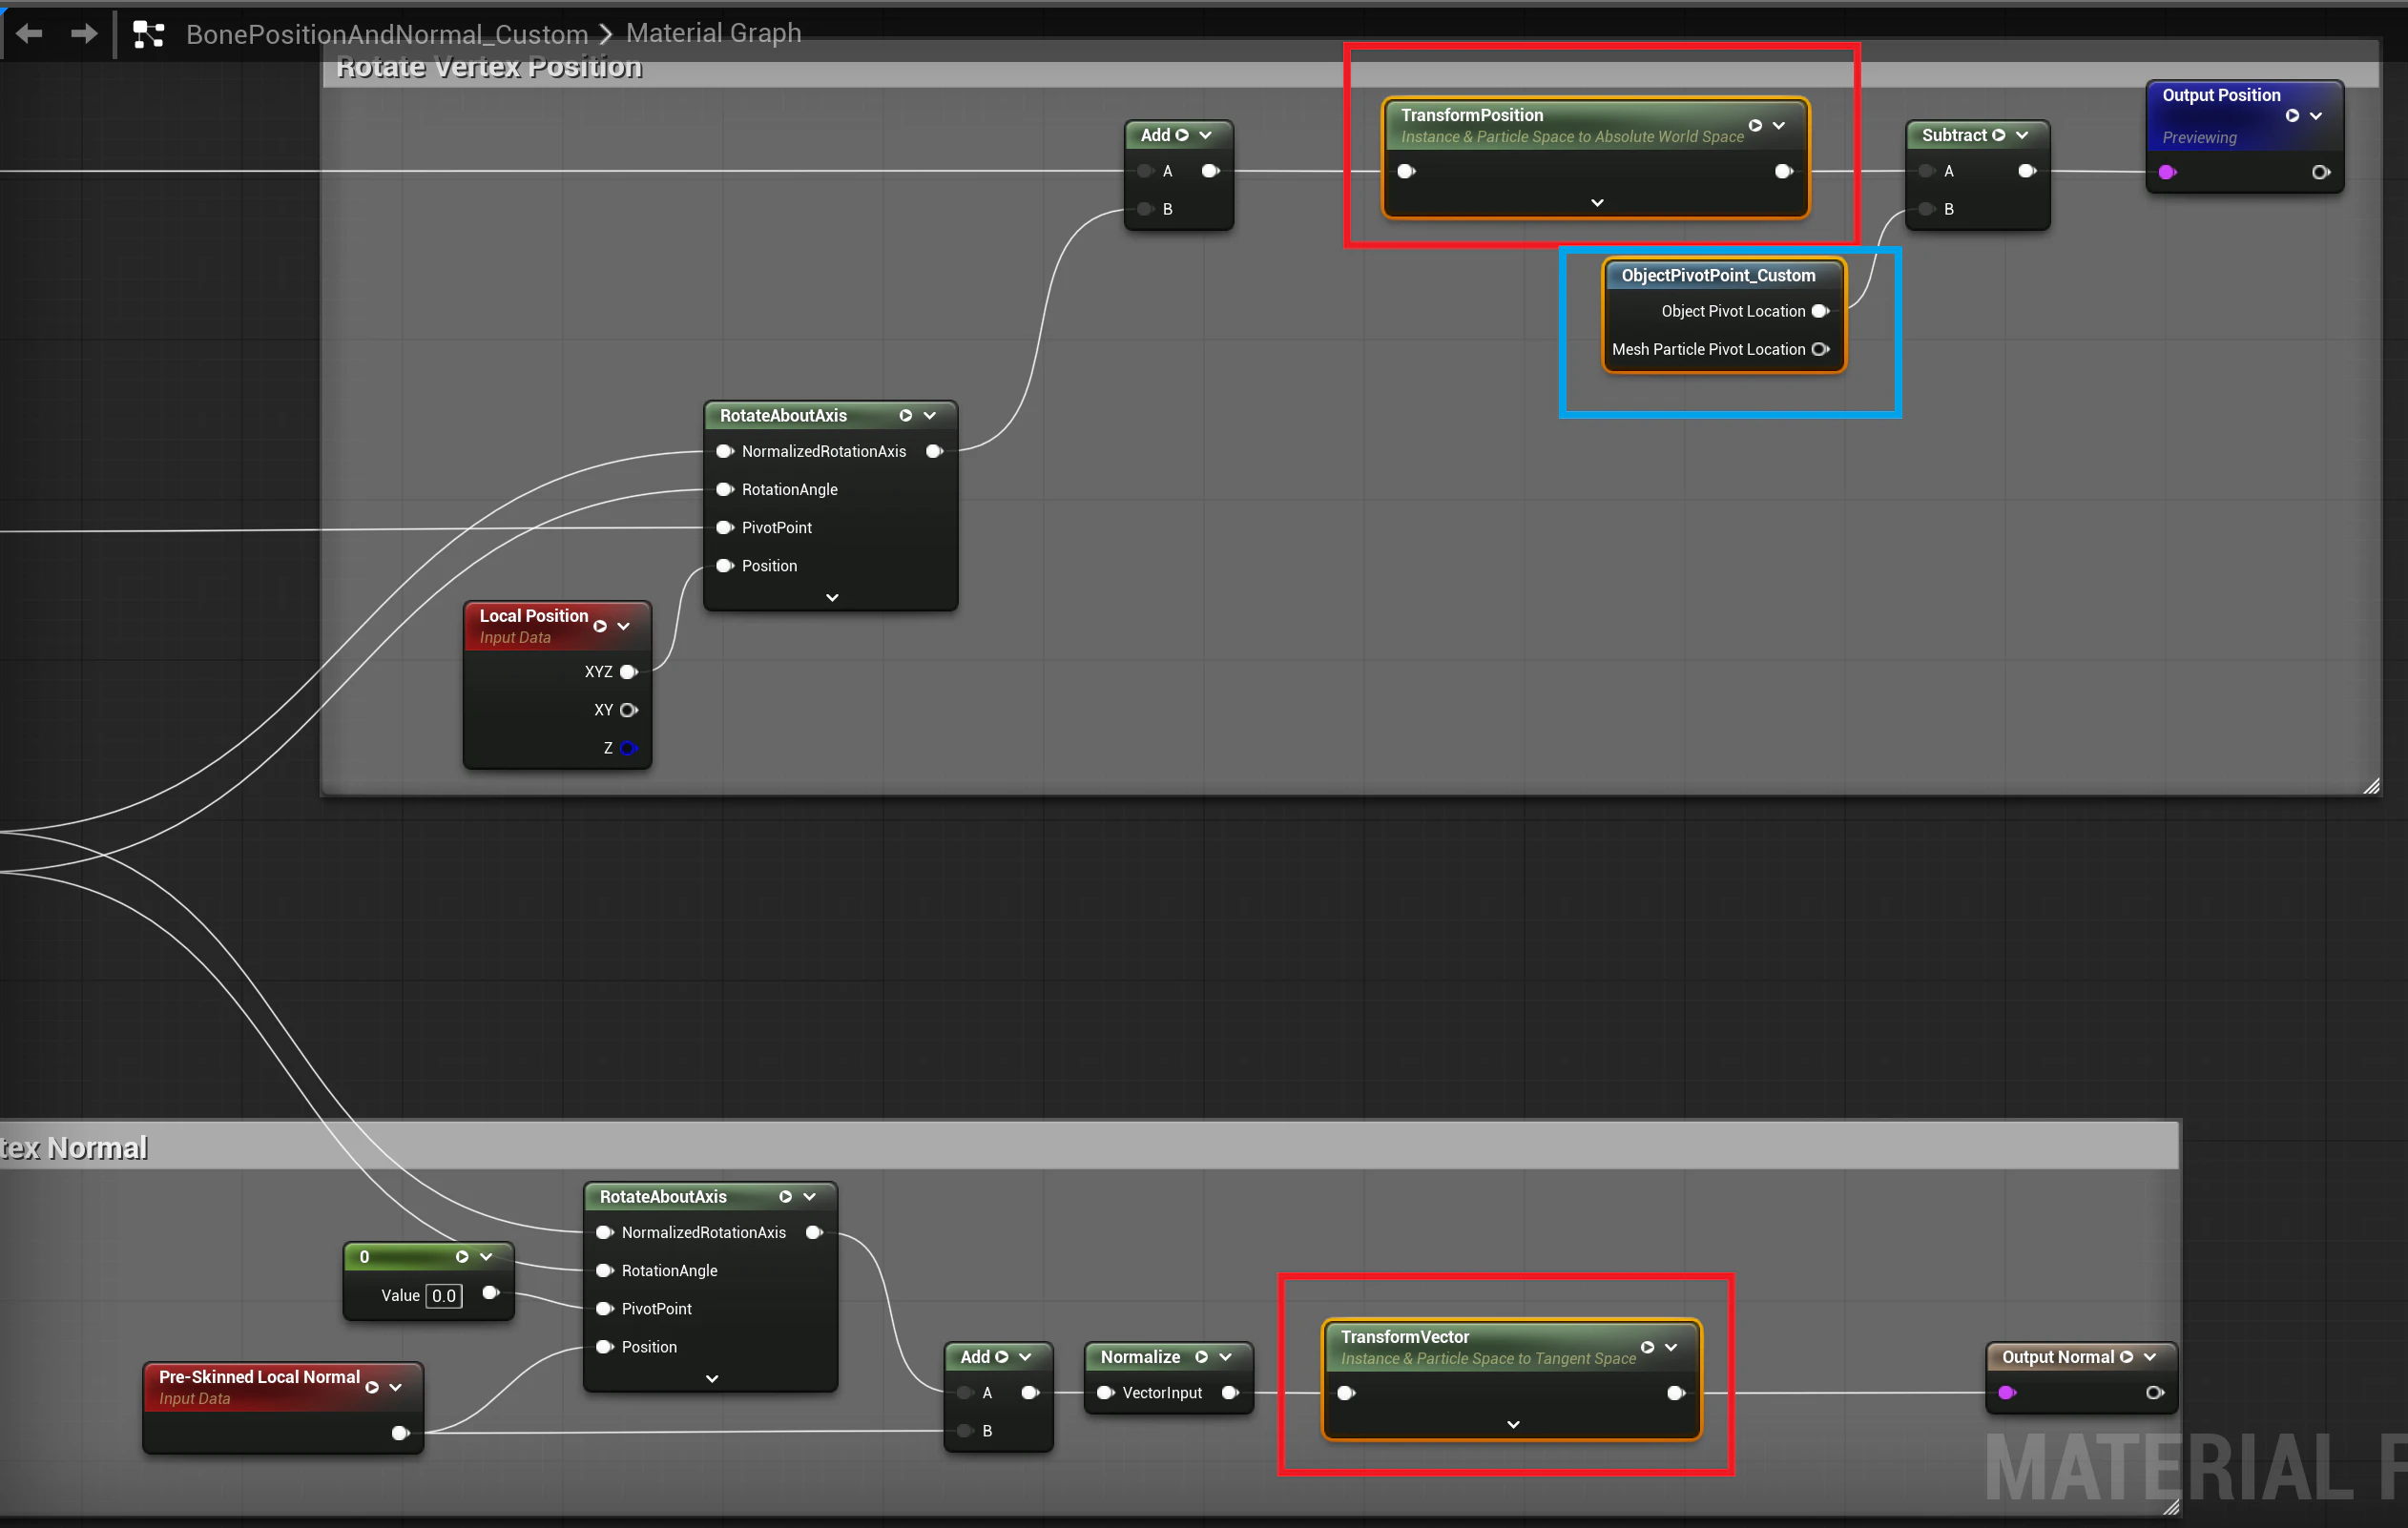The height and width of the screenshot is (1528, 2408).
Task: Toggle preview on the Output Position node
Action: pyautogui.click(x=2292, y=115)
